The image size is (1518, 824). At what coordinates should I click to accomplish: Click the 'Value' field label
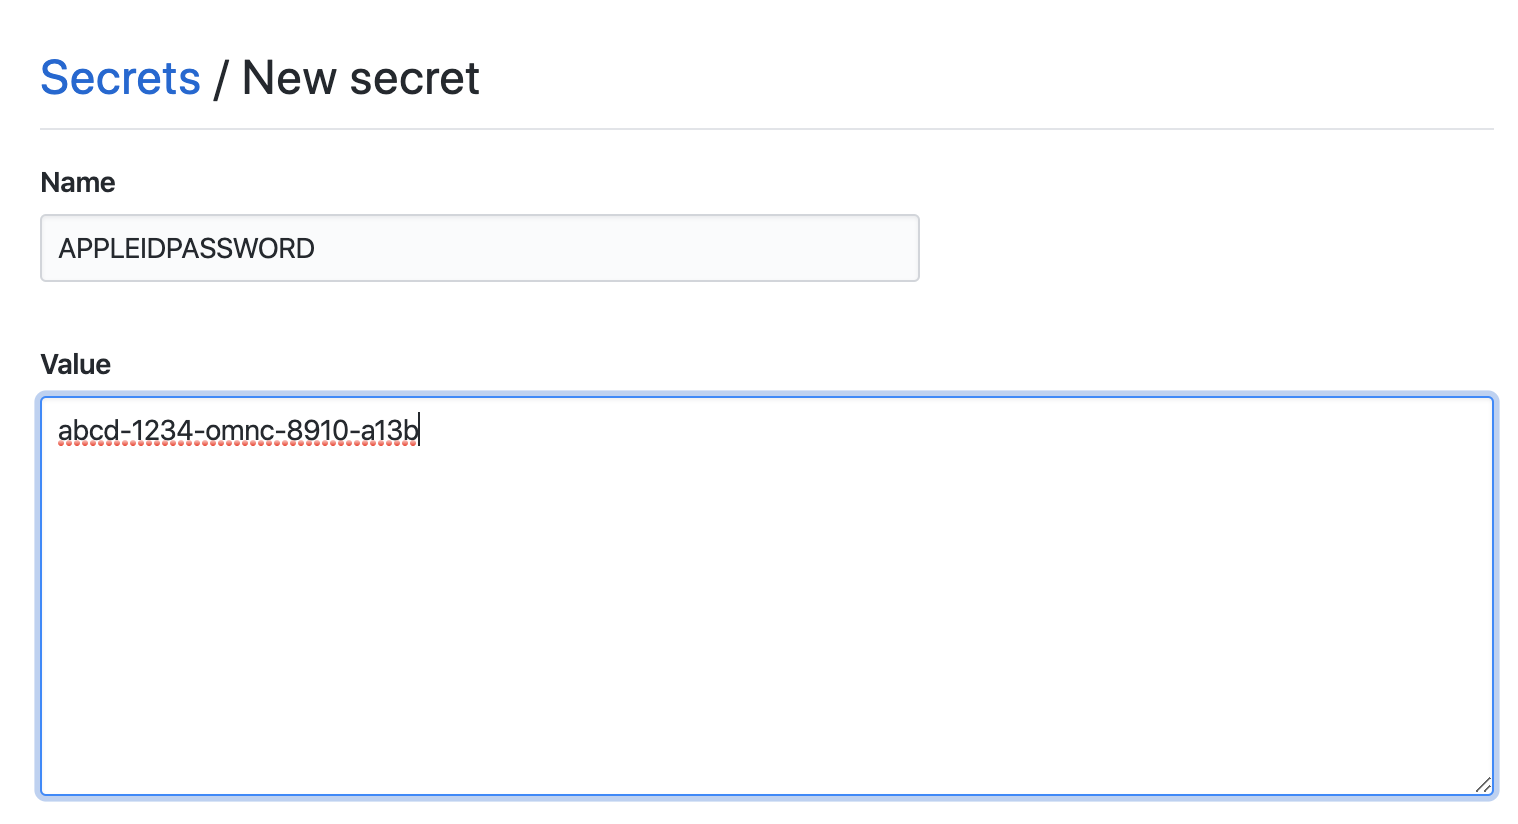(x=75, y=364)
